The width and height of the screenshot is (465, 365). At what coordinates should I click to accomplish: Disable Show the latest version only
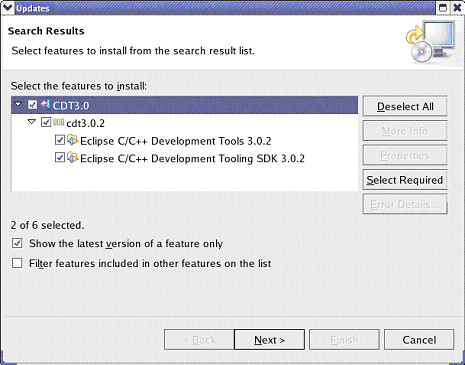(17, 243)
